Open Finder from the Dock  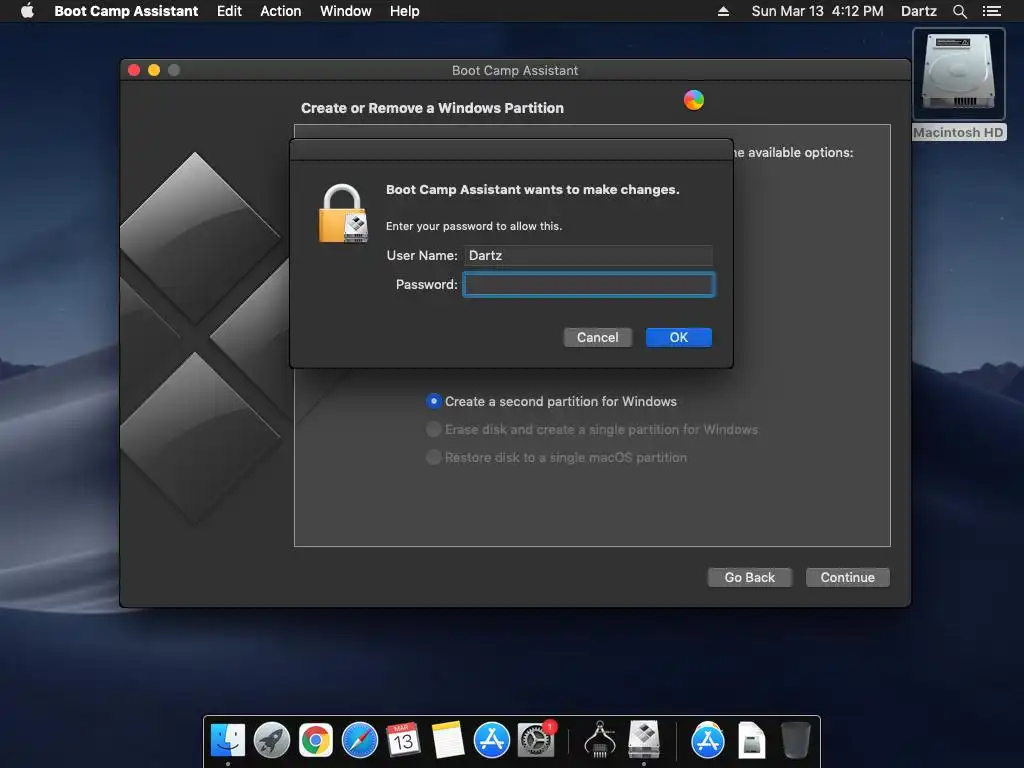(x=228, y=741)
